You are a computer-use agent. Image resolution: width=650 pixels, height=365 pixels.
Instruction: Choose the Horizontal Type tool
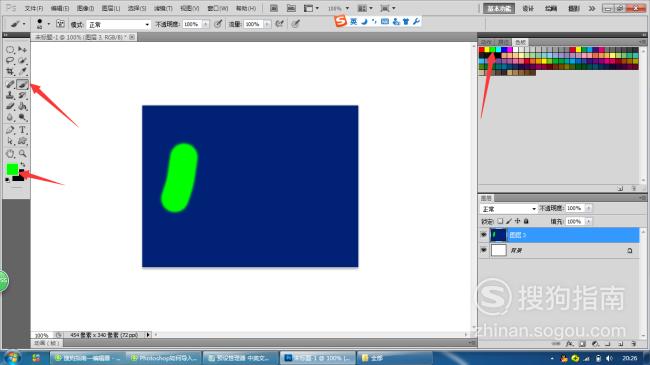pos(22,130)
